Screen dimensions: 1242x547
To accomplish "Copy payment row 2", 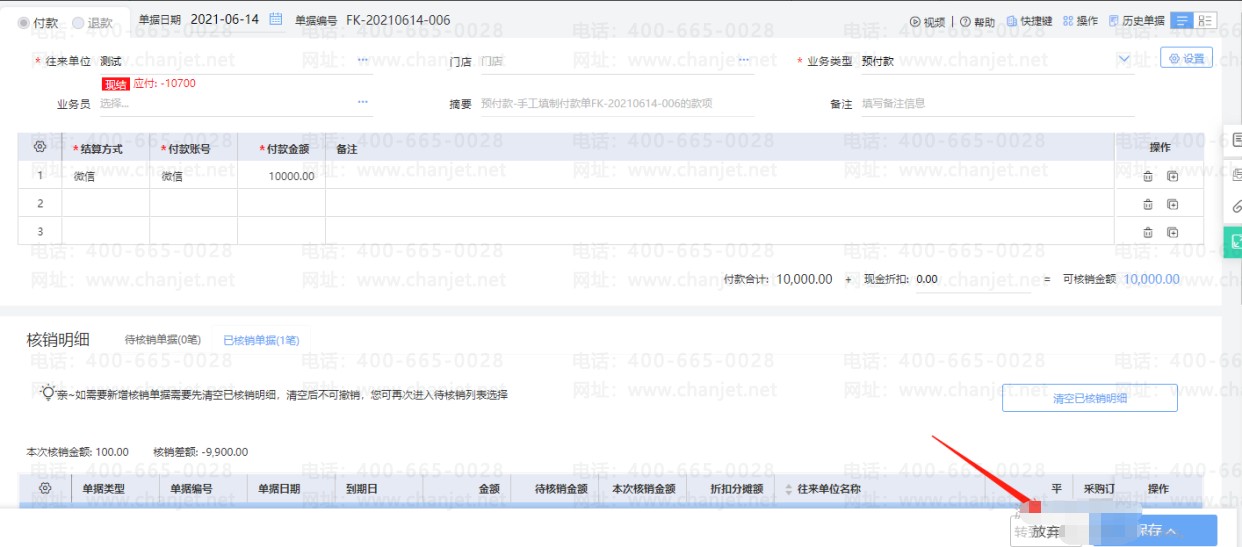I will (x=1172, y=204).
